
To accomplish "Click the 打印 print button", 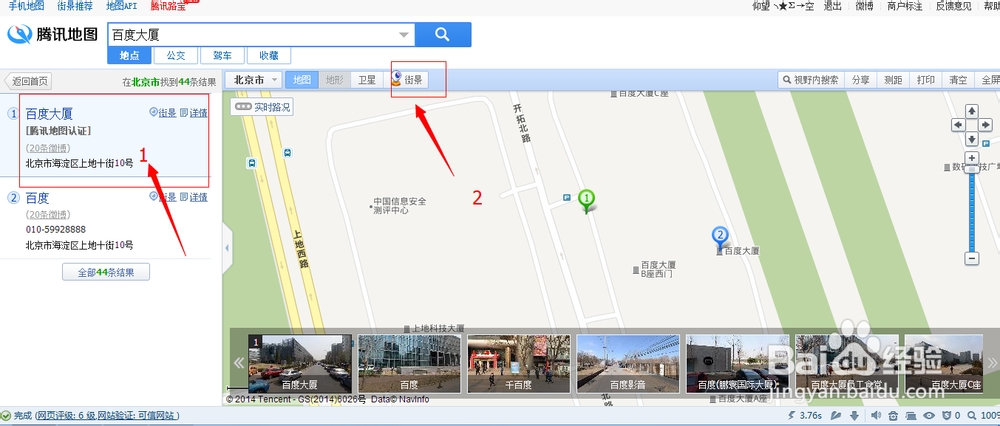I will point(925,80).
